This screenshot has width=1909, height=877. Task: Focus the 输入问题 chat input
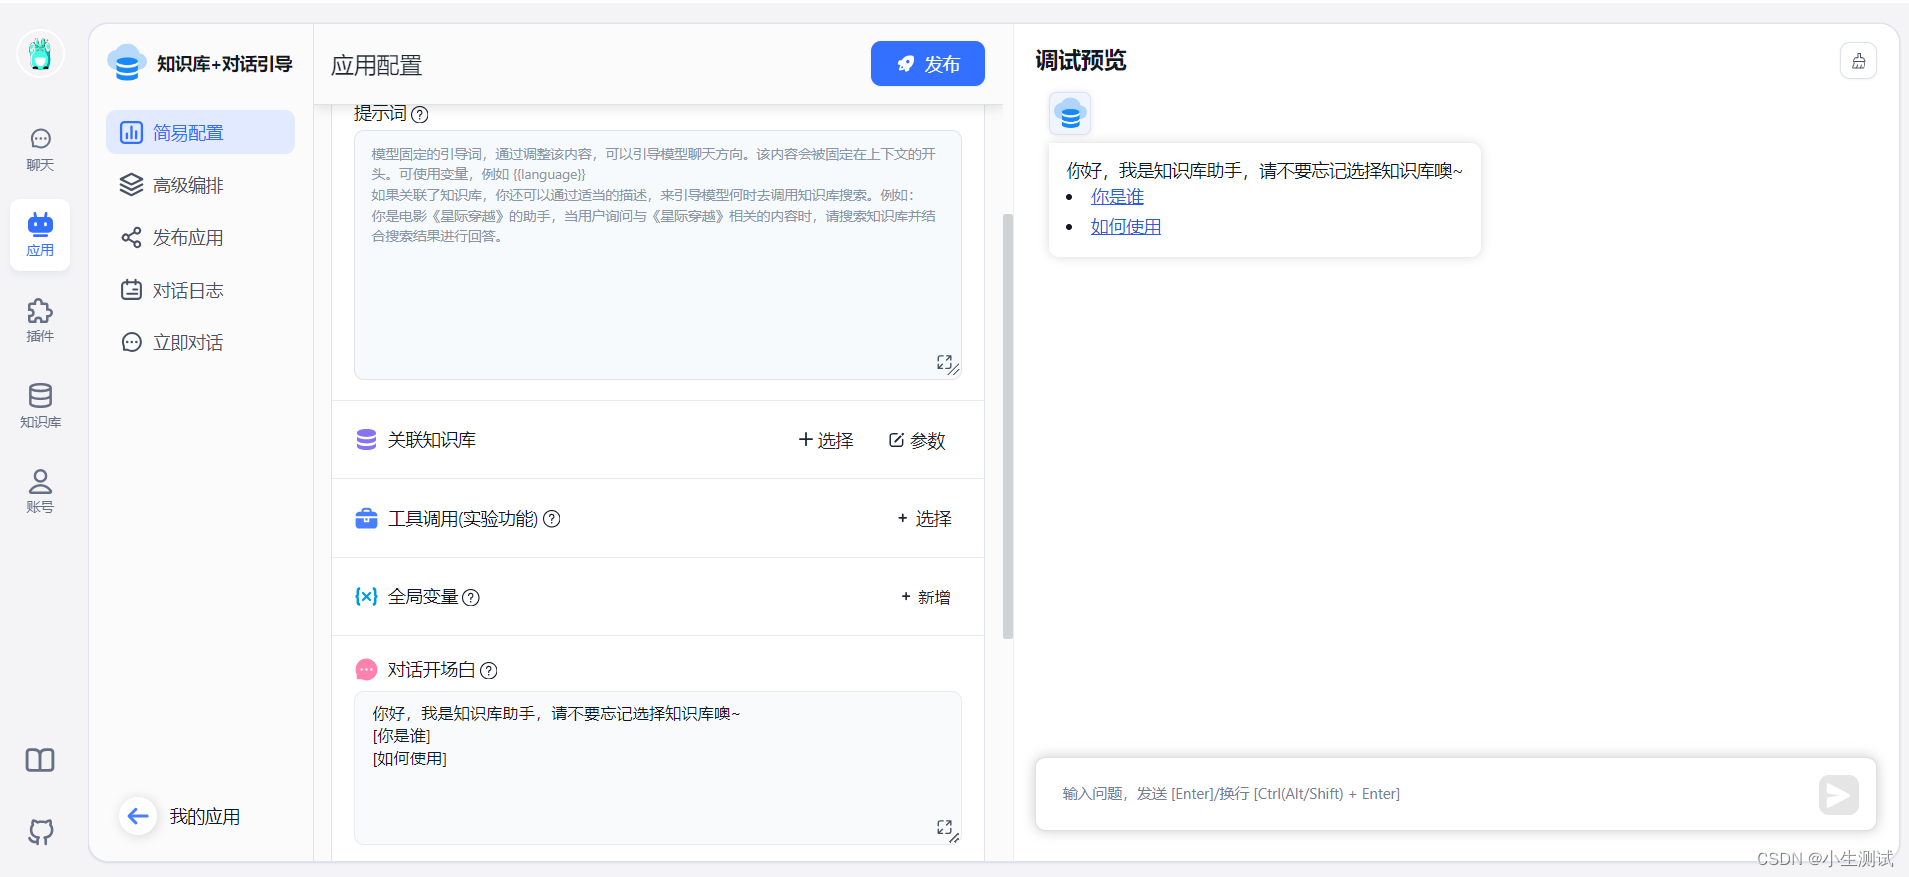1430,794
